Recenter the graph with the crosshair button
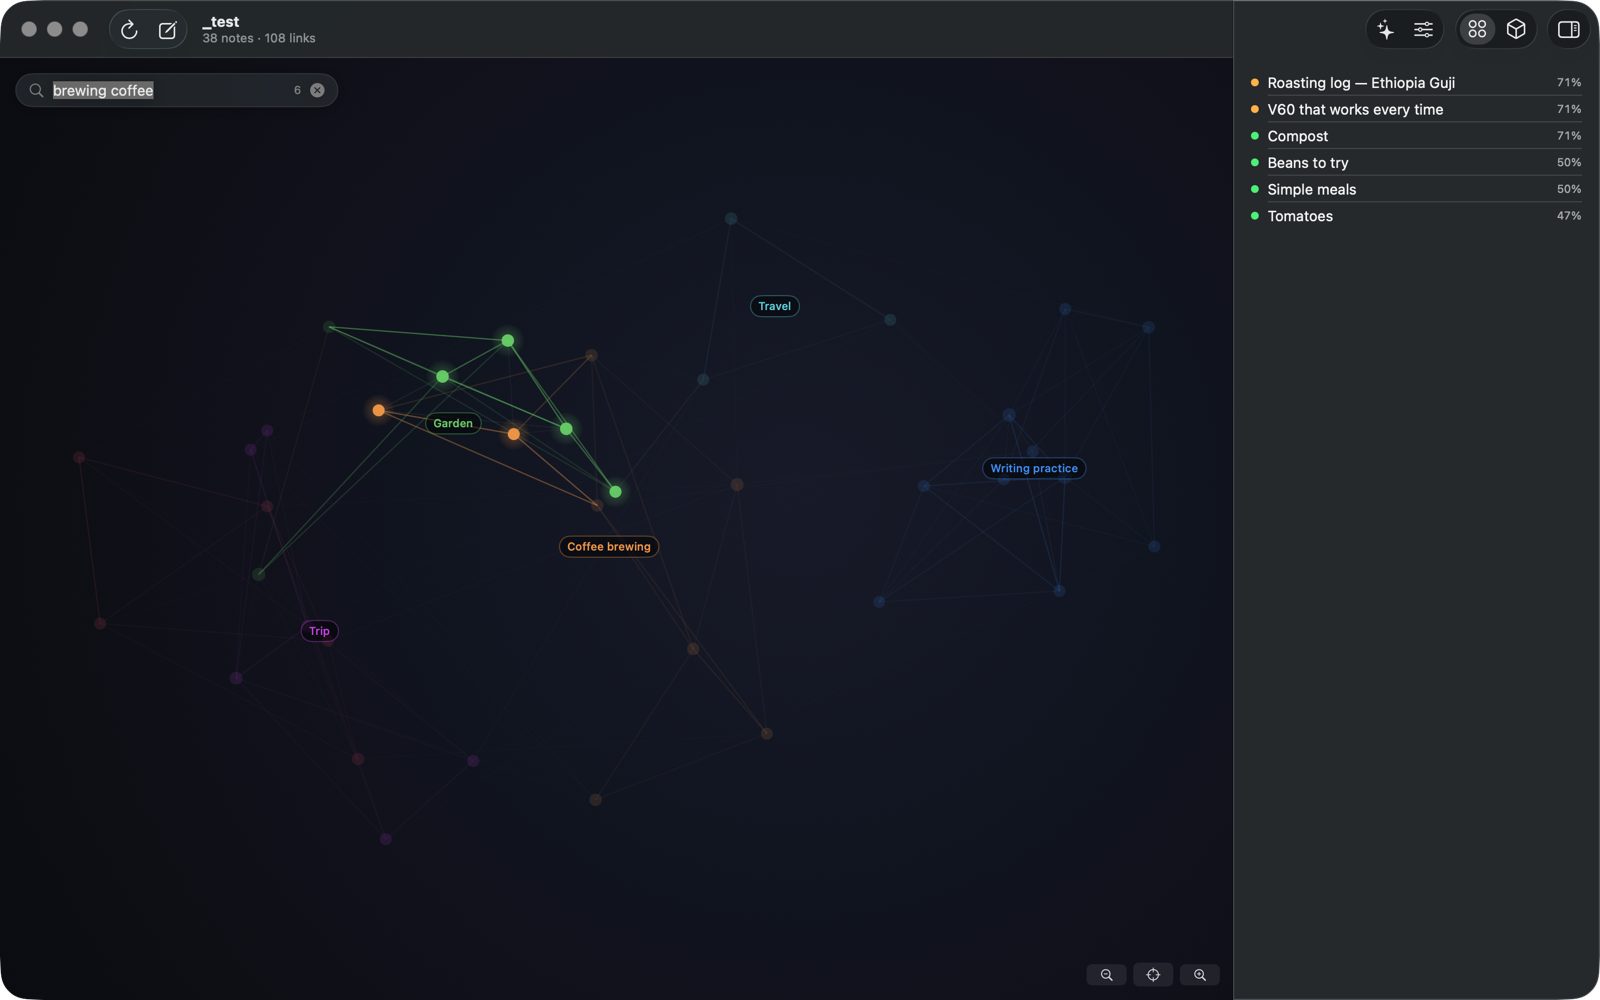The image size is (1600, 1000). (1153, 975)
